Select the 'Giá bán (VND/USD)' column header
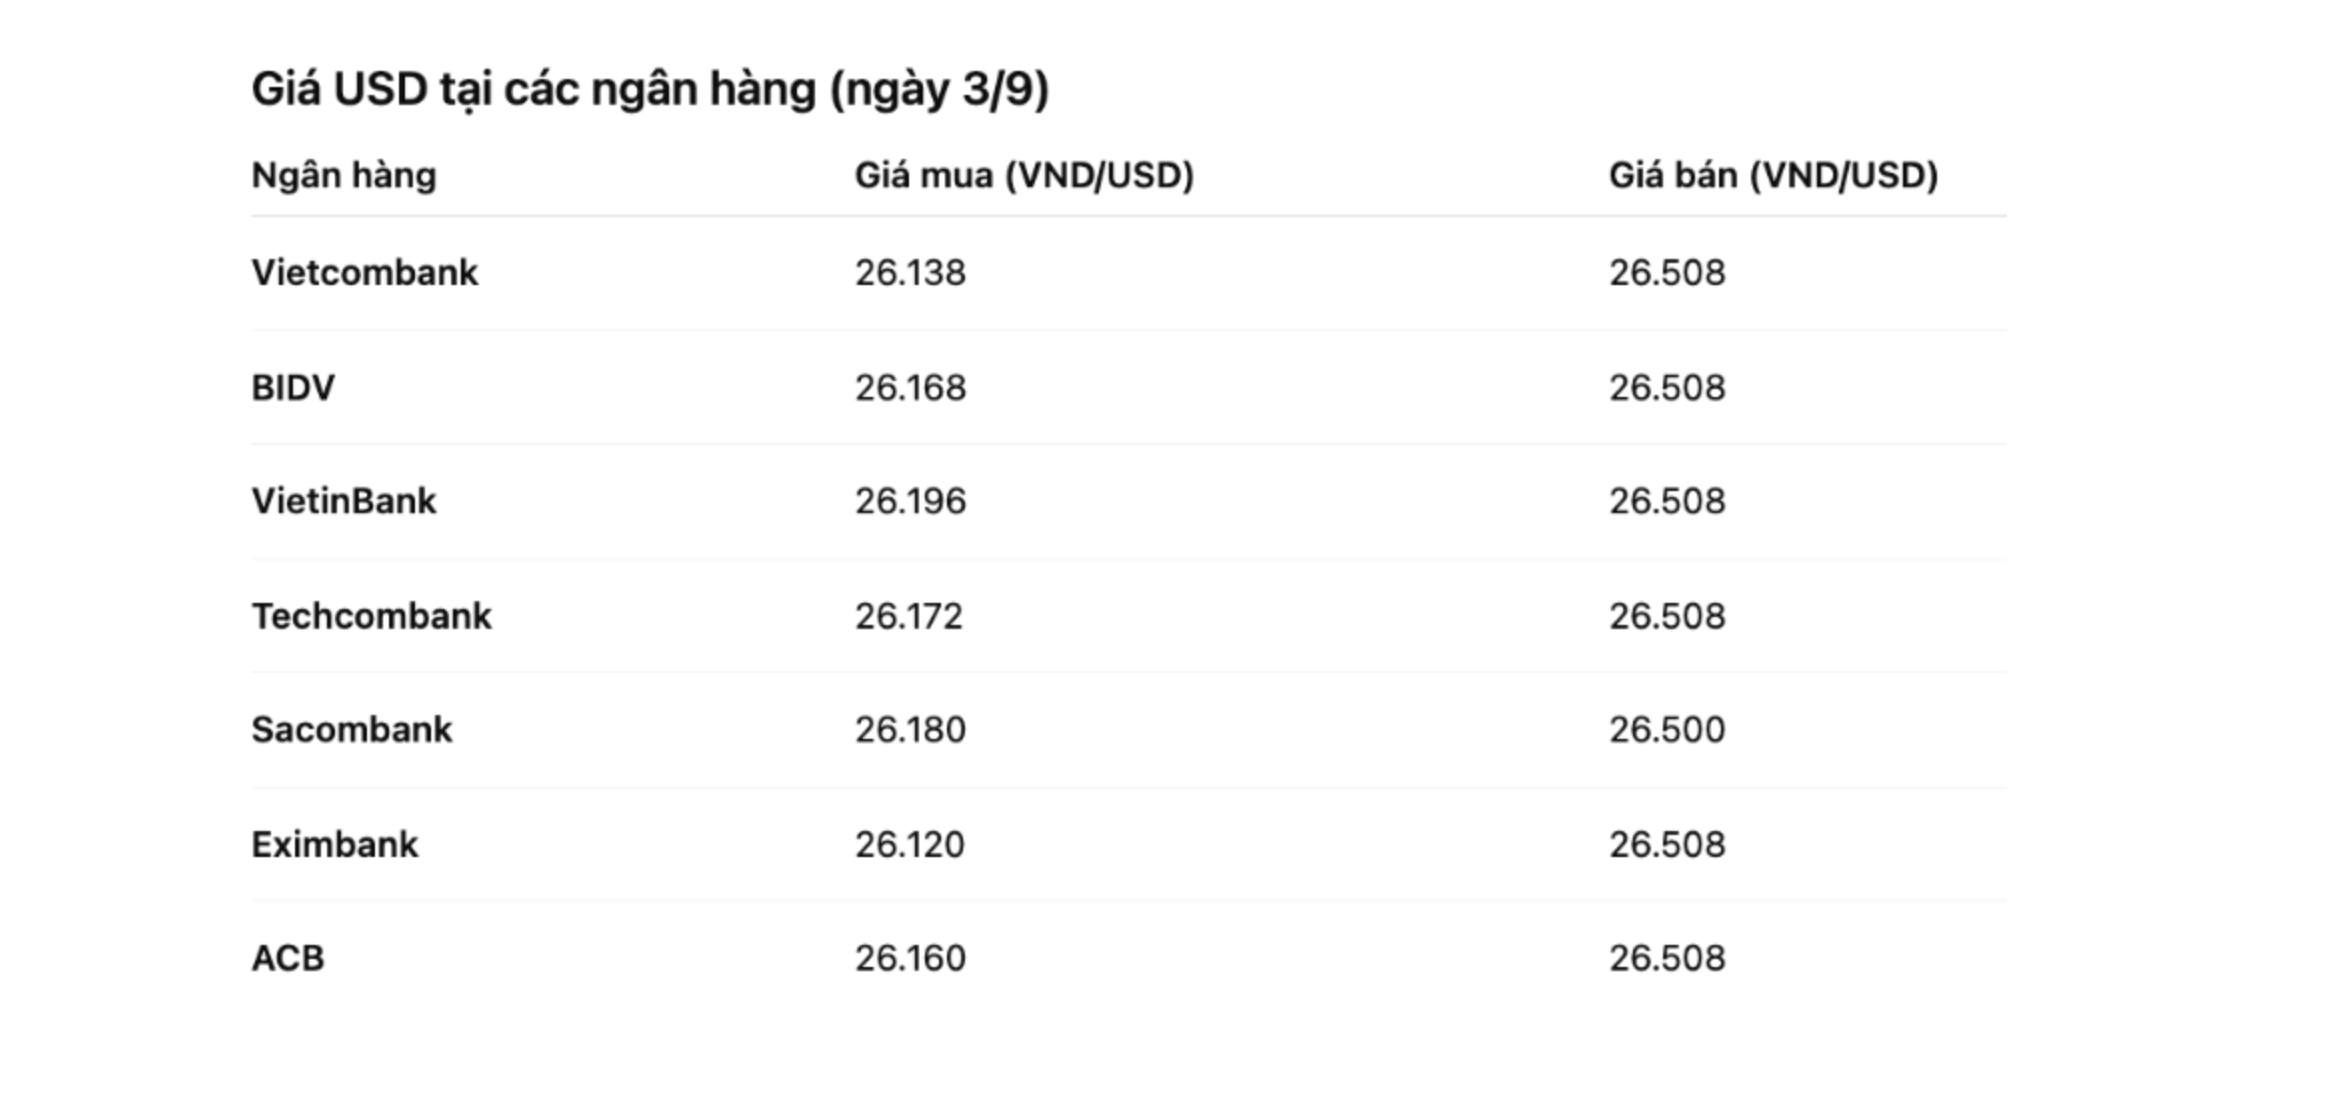Viewport: 2326px width, 1098px height. pos(1773,176)
